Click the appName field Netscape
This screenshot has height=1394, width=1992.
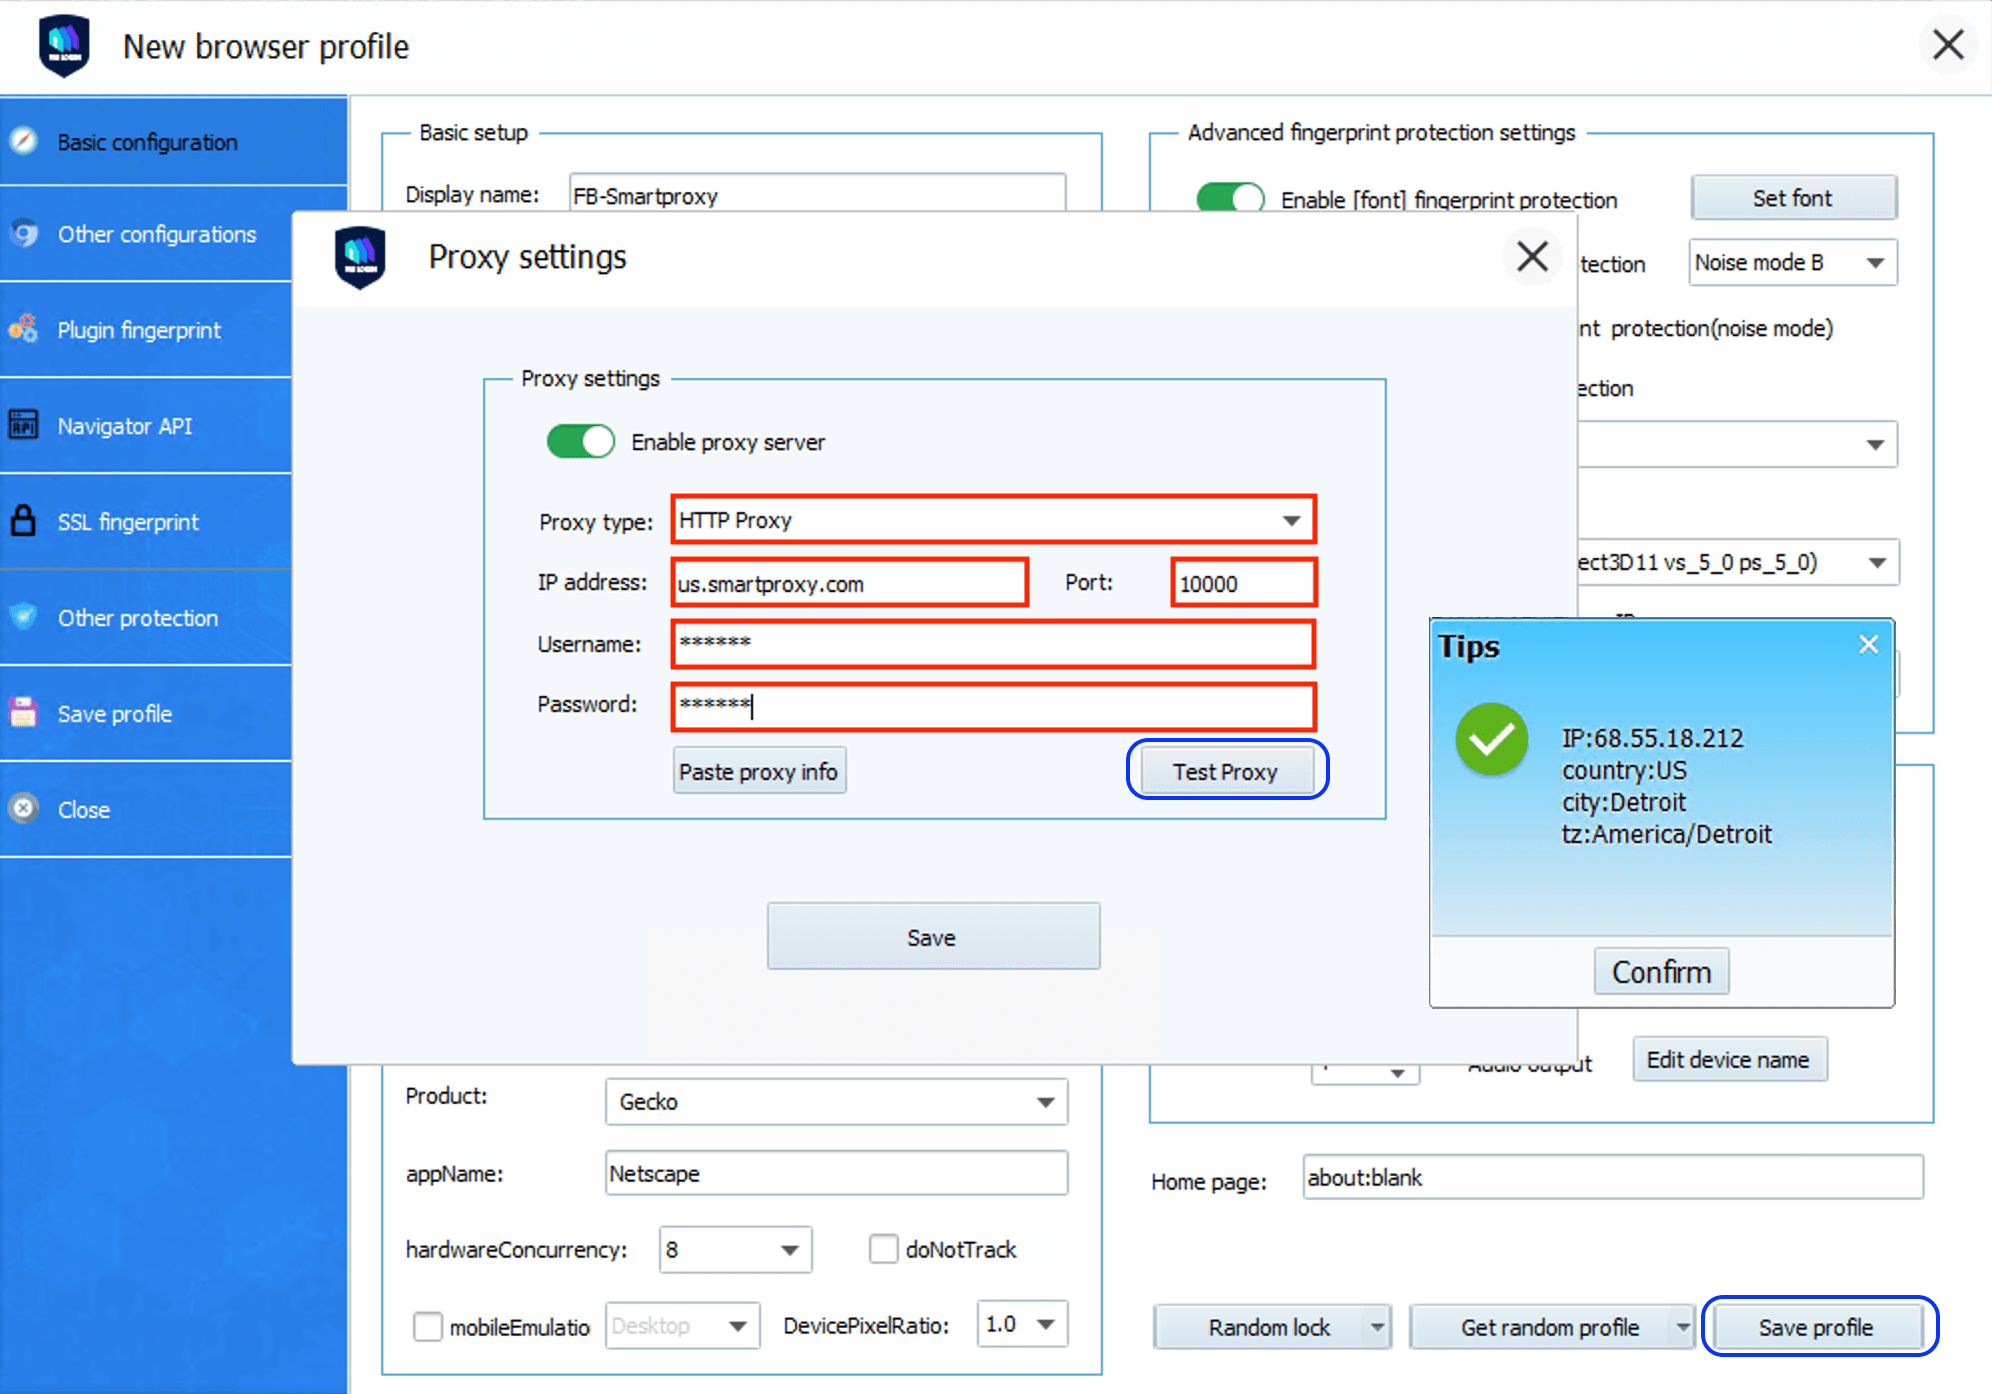[836, 1173]
